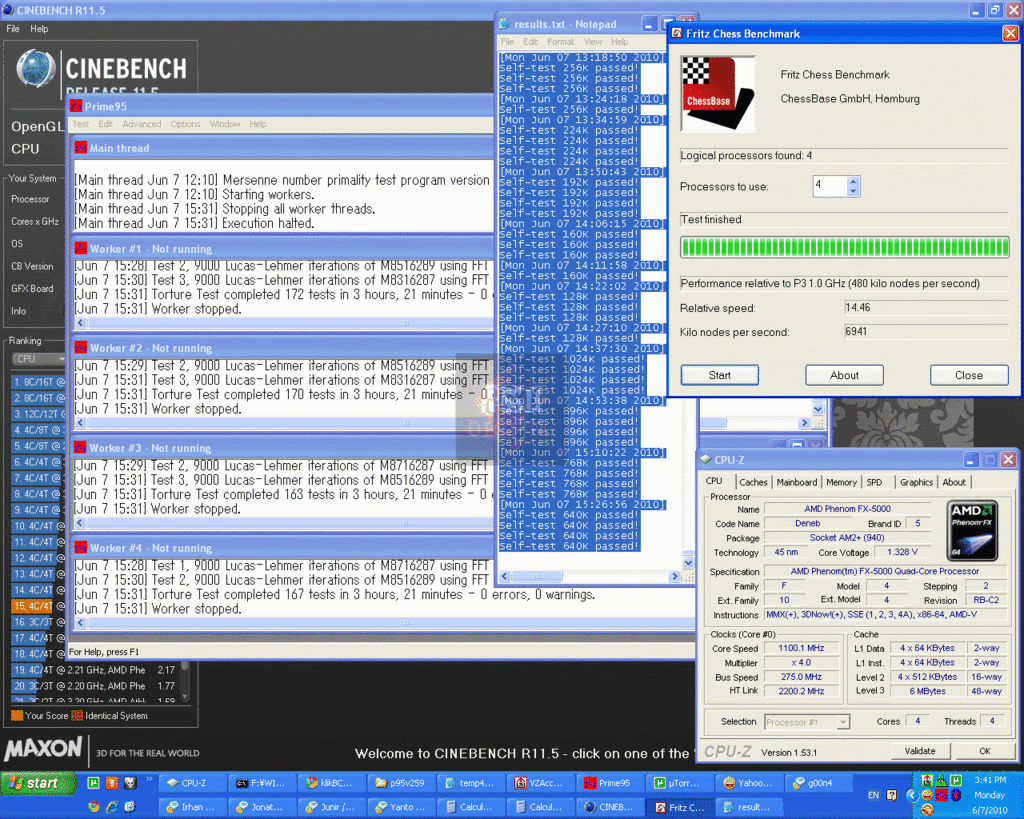1024x819 pixels.
Task: Switch to CINEBENCH from the taskbar
Action: (610, 807)
